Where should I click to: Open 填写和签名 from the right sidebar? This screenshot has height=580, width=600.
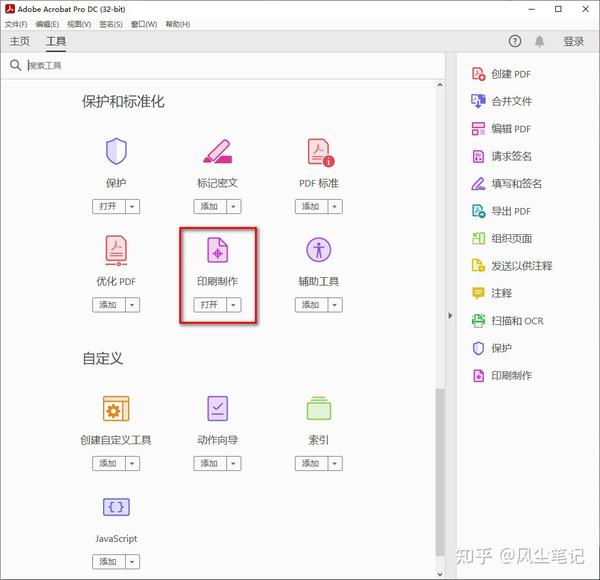506,184
